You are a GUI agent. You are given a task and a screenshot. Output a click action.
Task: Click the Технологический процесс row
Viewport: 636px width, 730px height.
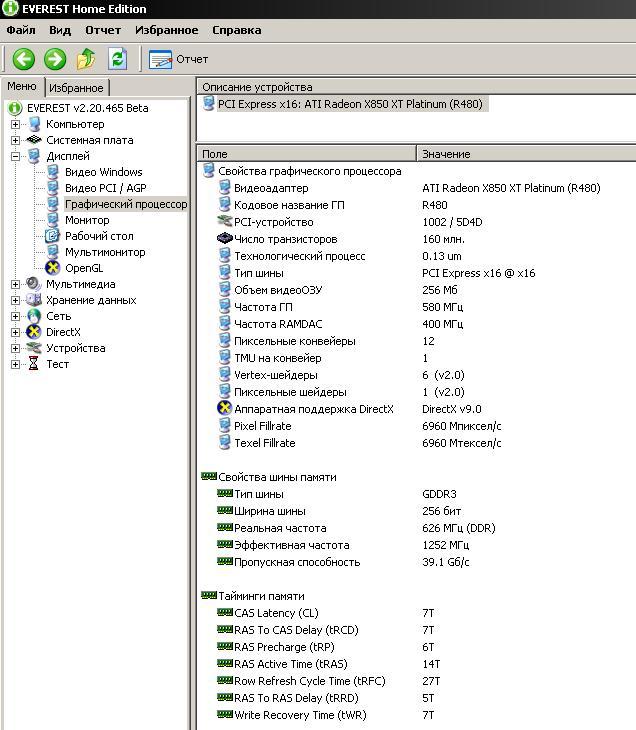pos(416,256)
